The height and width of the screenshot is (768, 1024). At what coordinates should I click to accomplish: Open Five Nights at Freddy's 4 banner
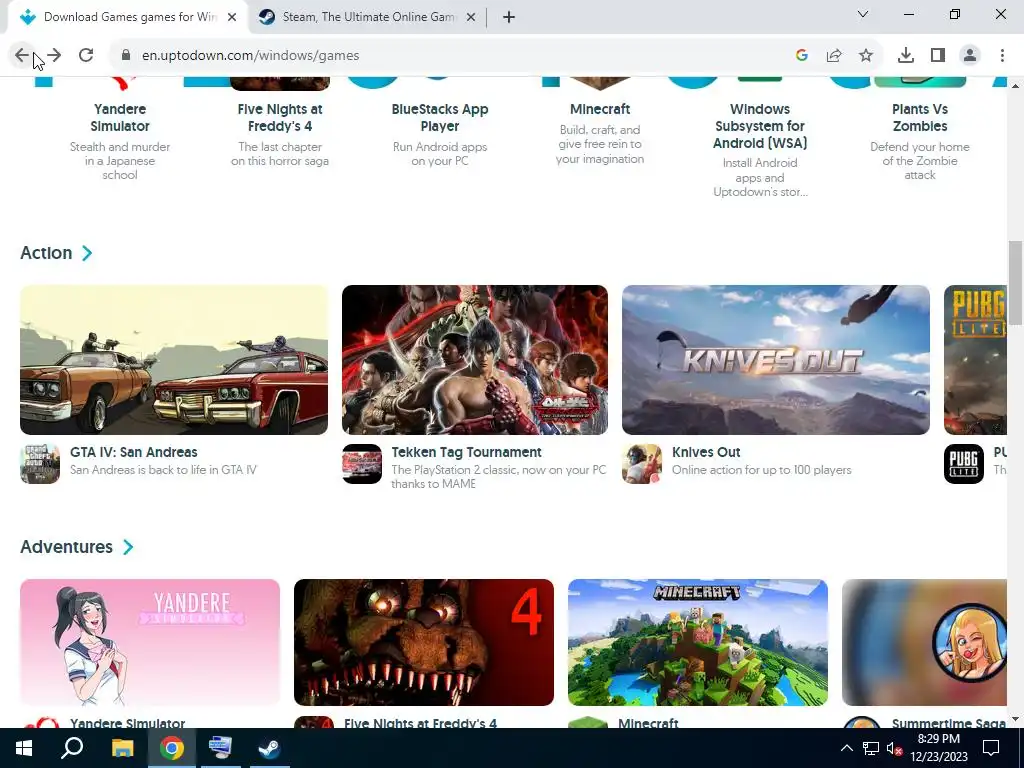[424, 643]
